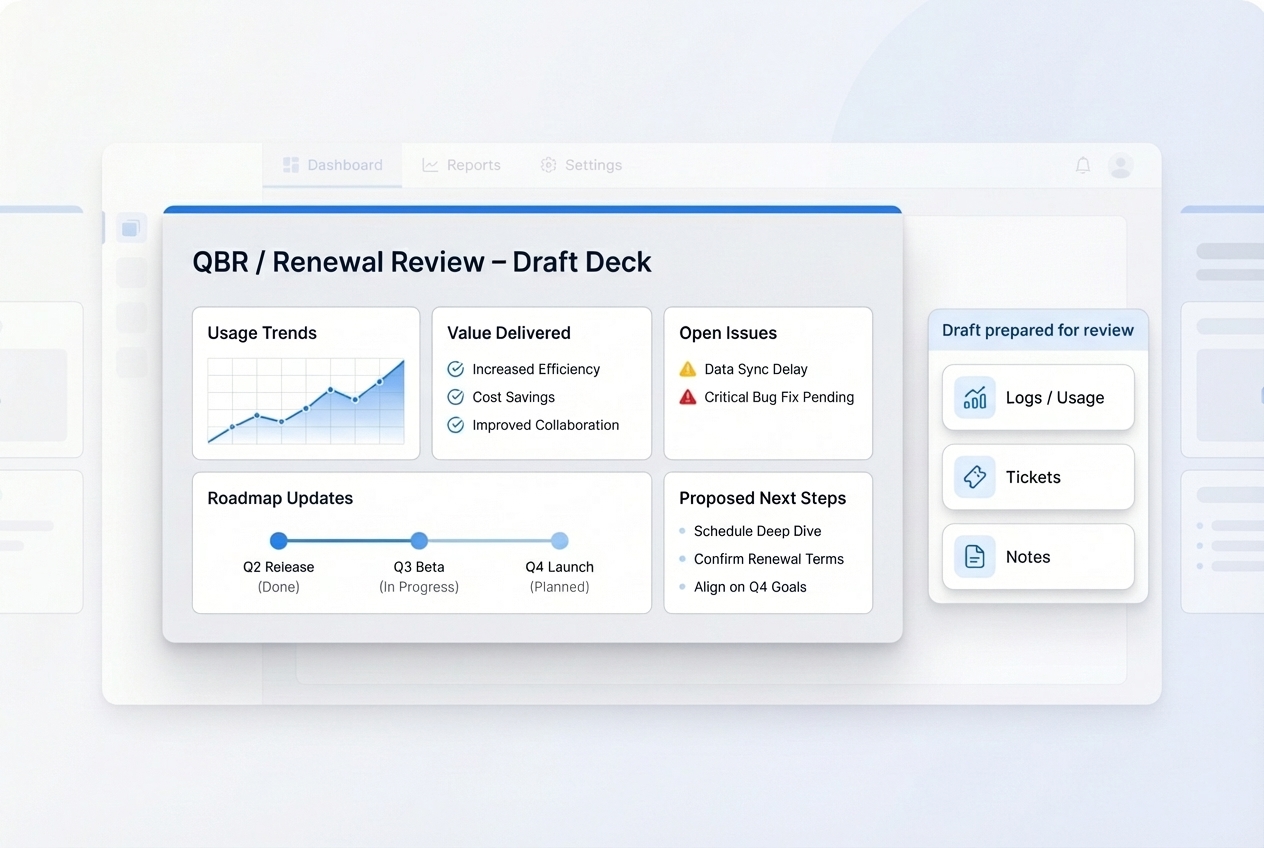Open the Tickets source card

(x=1038, y=477)
